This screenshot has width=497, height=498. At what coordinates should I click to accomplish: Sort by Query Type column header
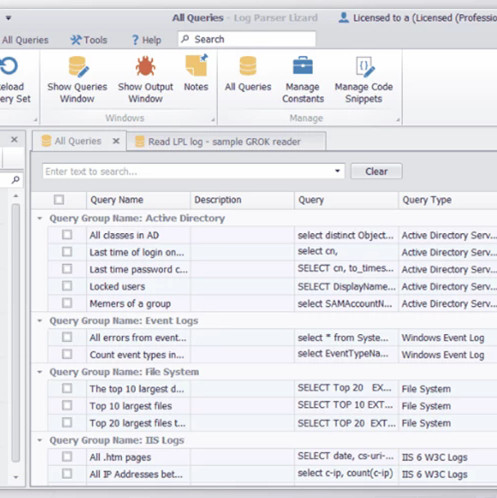pos(448,200)
